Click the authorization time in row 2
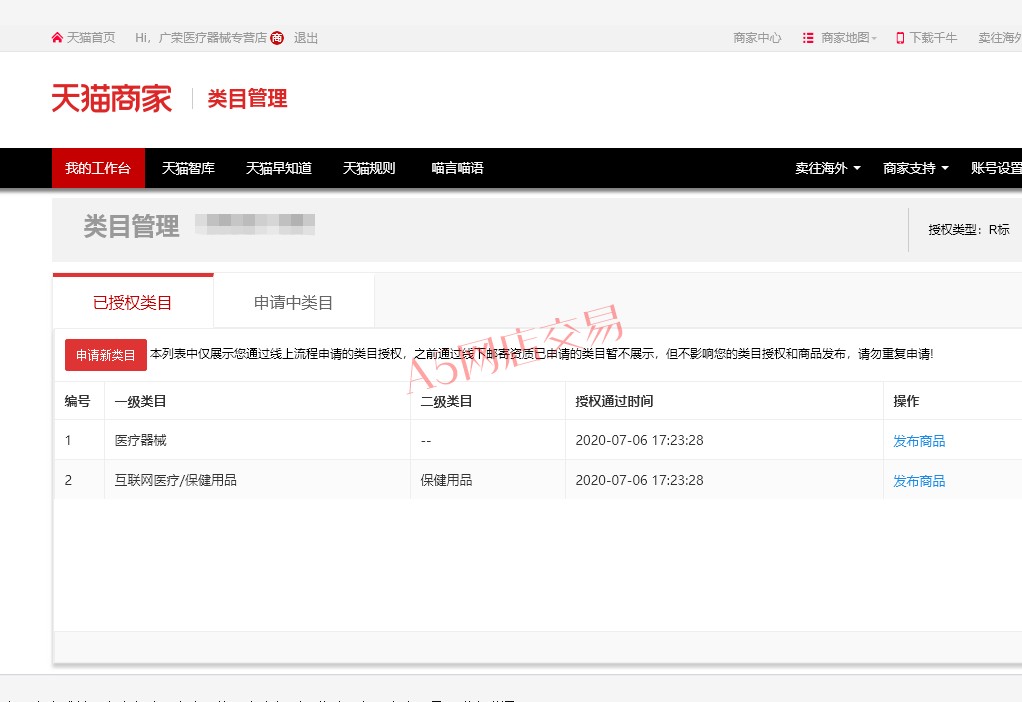Screen dimensions: 1022x702 639,480
